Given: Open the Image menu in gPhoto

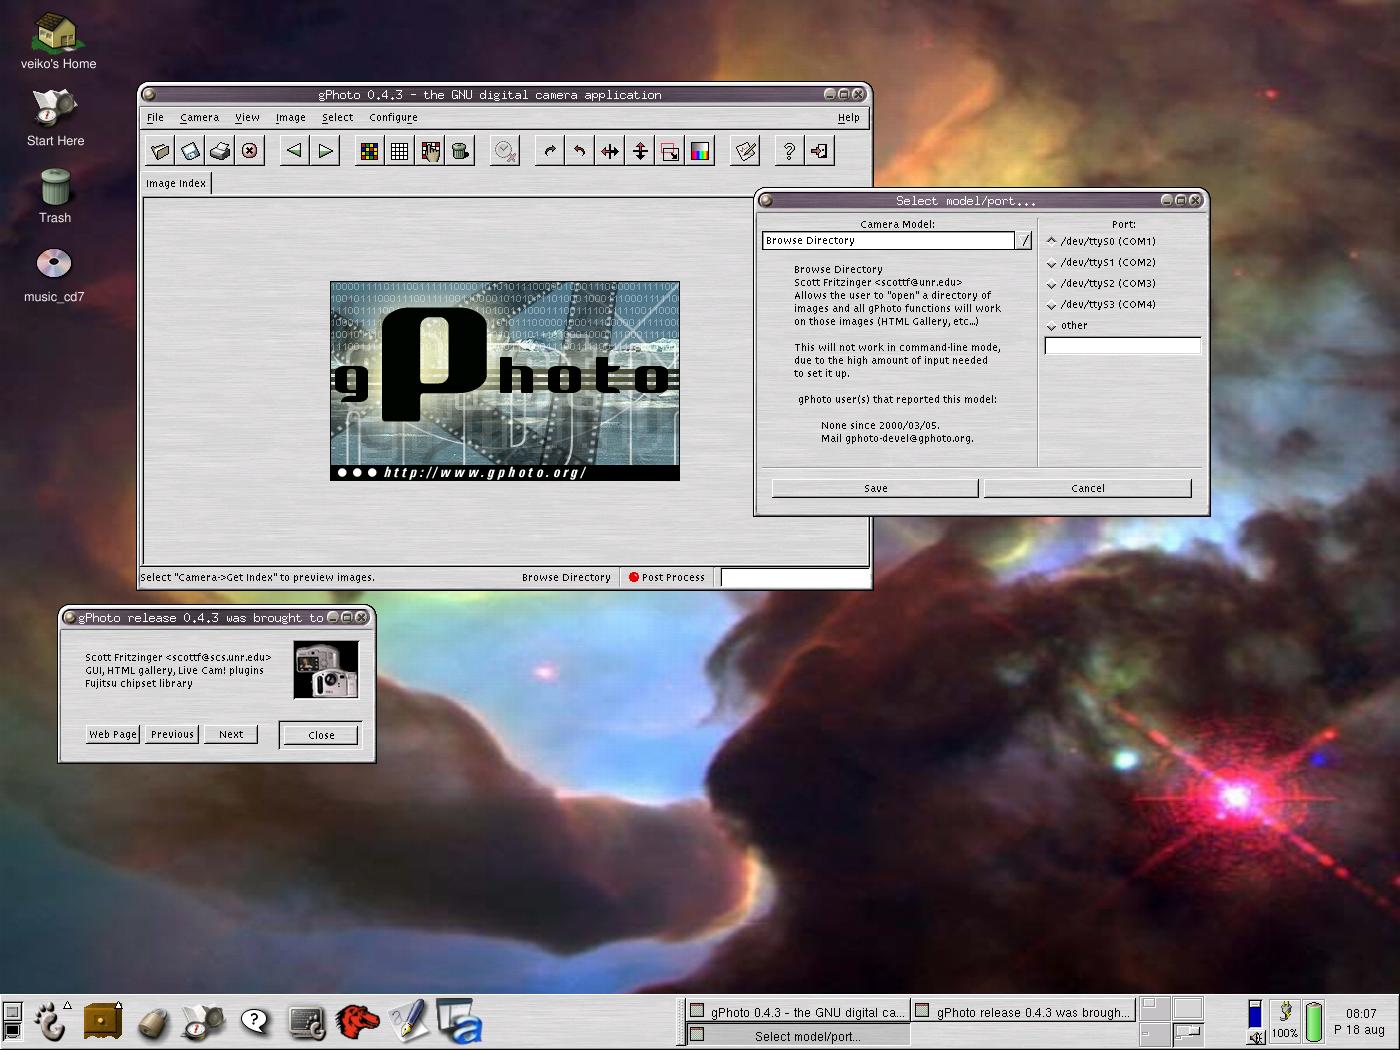Looking at the screenshot, I should [291, 117].
